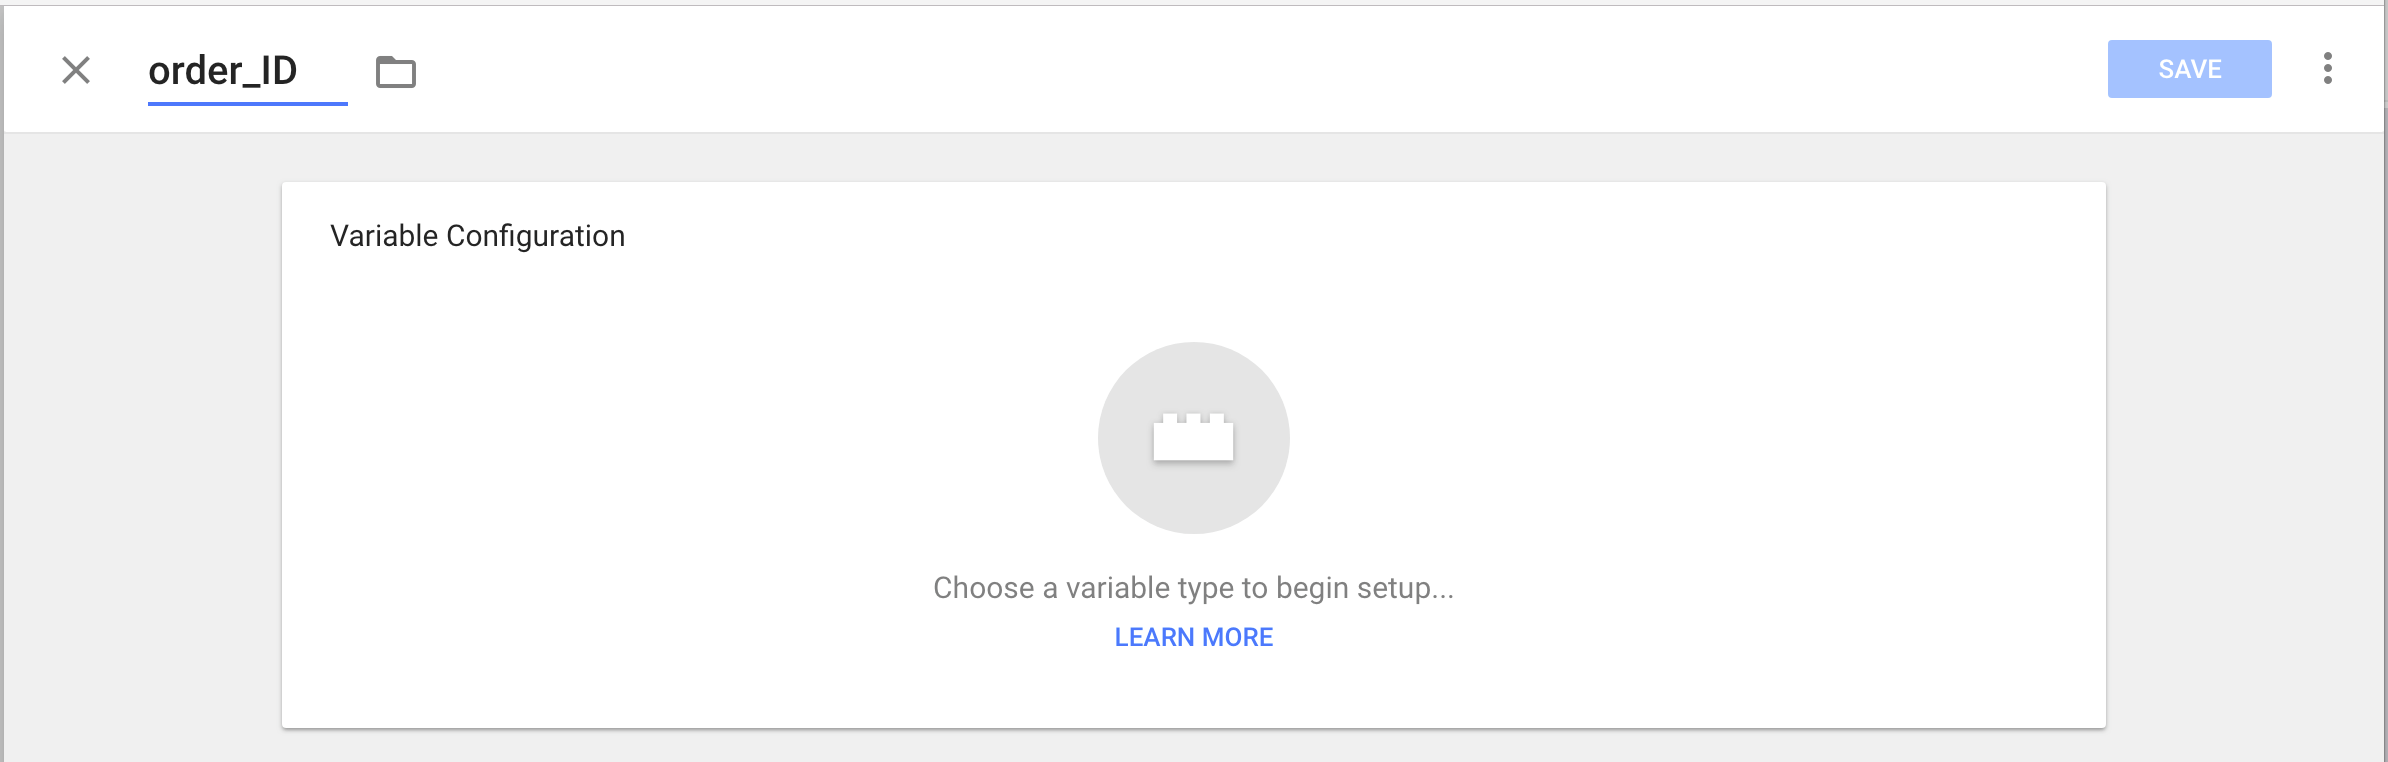The width and height of the screenshot is (2388, 762).
Task: Click the gray brick variable type icon
Action: click(1193, 438)
